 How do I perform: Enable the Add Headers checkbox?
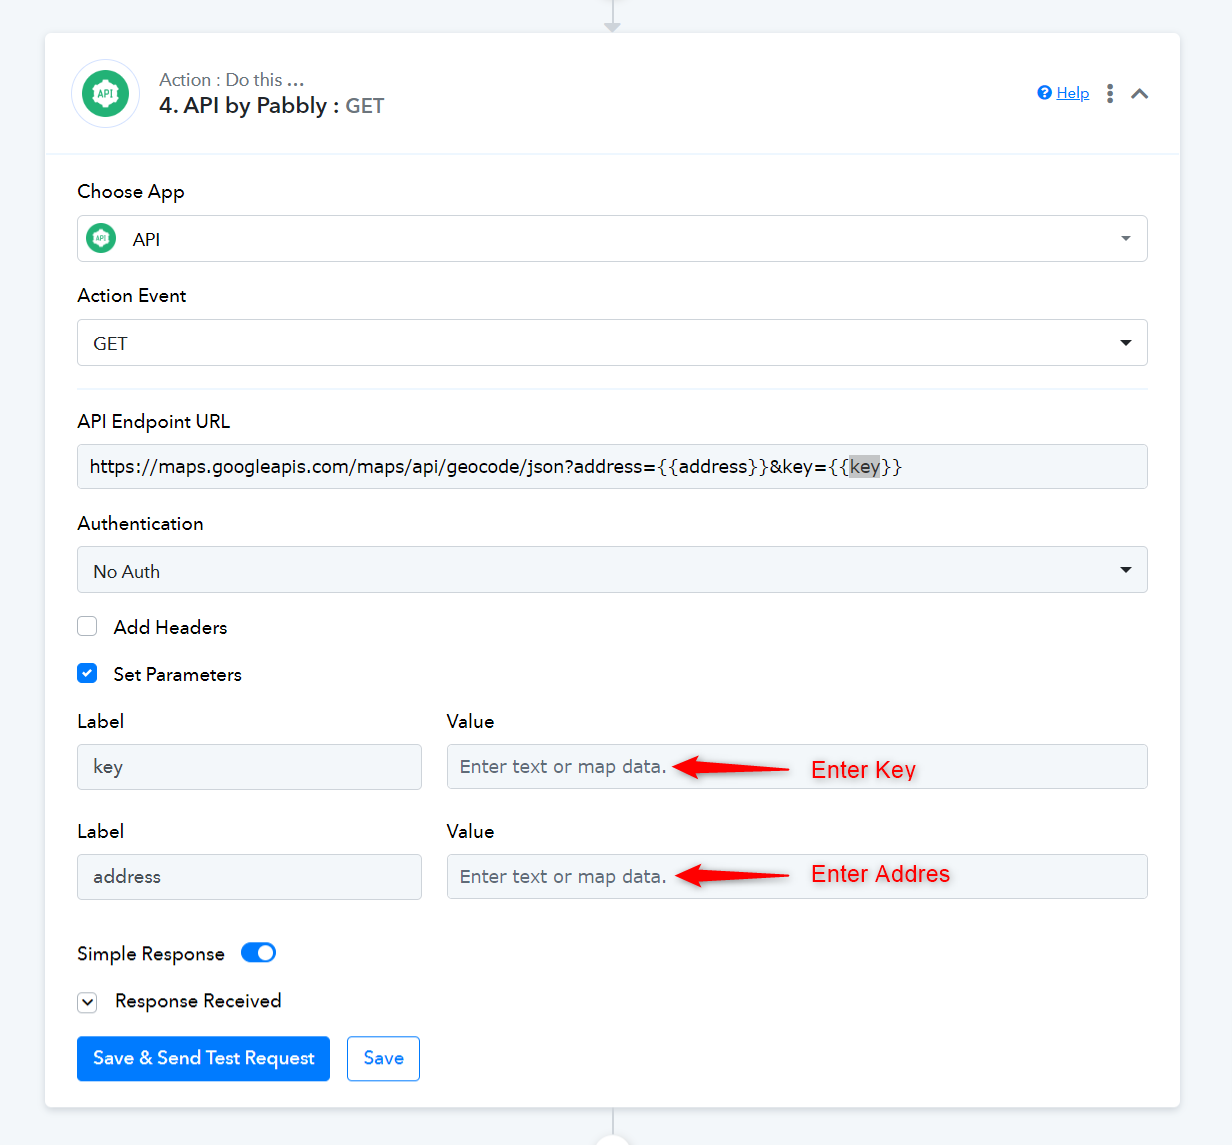[x=87, y=626]
